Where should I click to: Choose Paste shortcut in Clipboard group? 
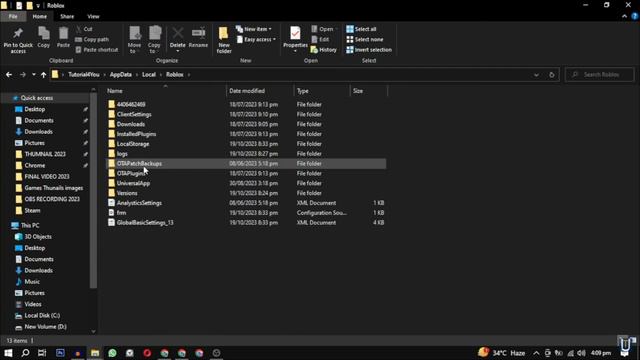[x=97, y=50]
